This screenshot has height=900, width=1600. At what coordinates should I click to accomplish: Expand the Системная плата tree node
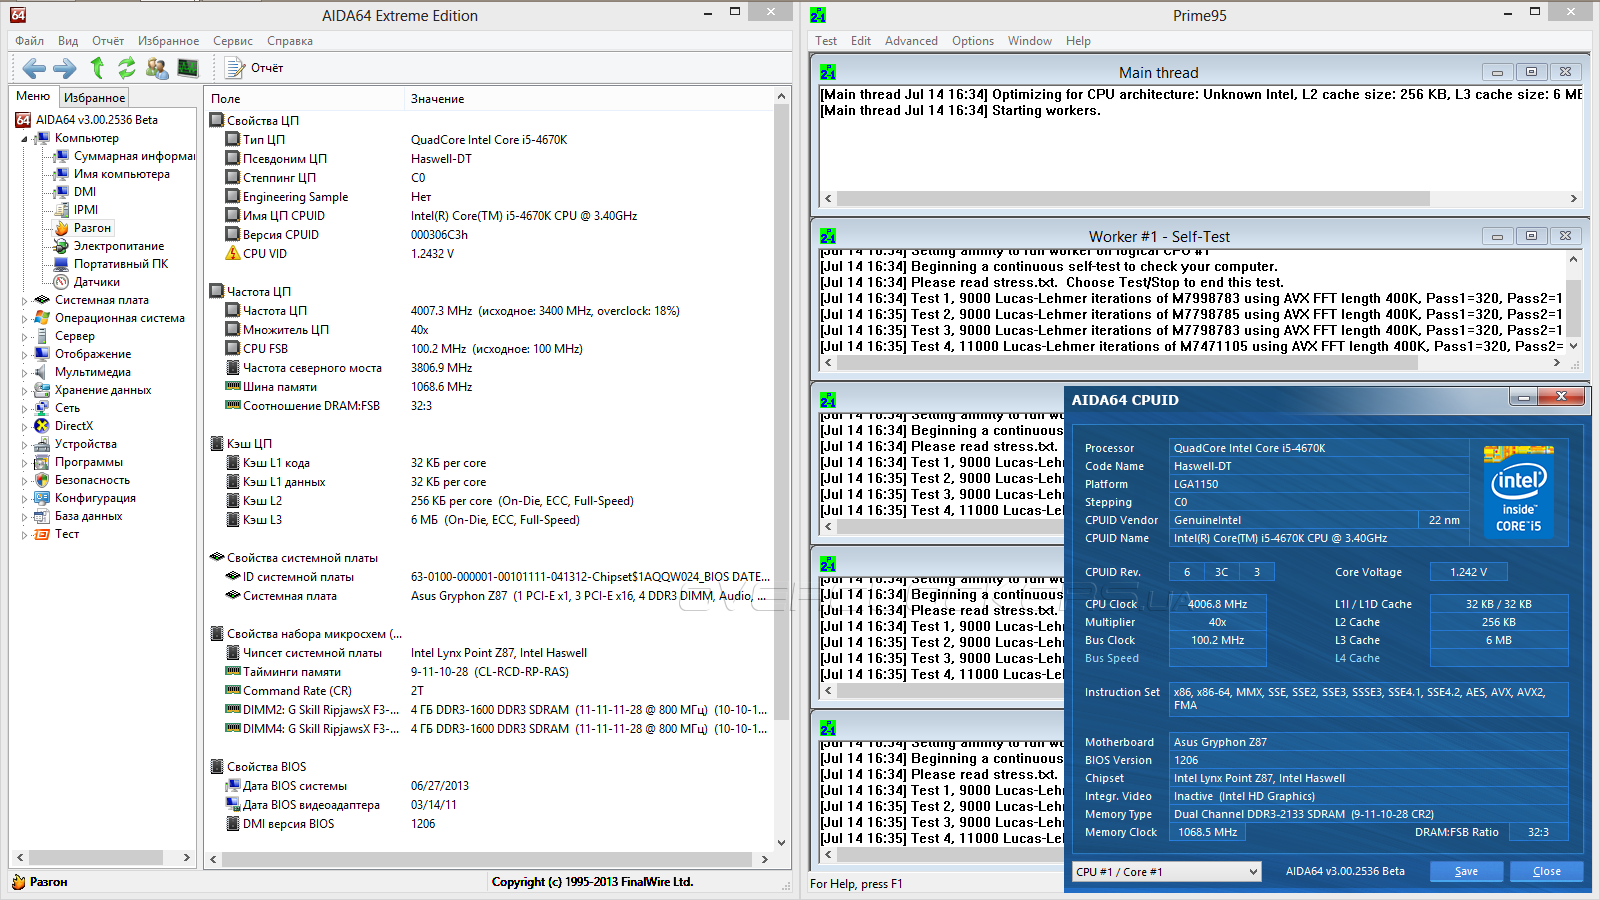25,300
